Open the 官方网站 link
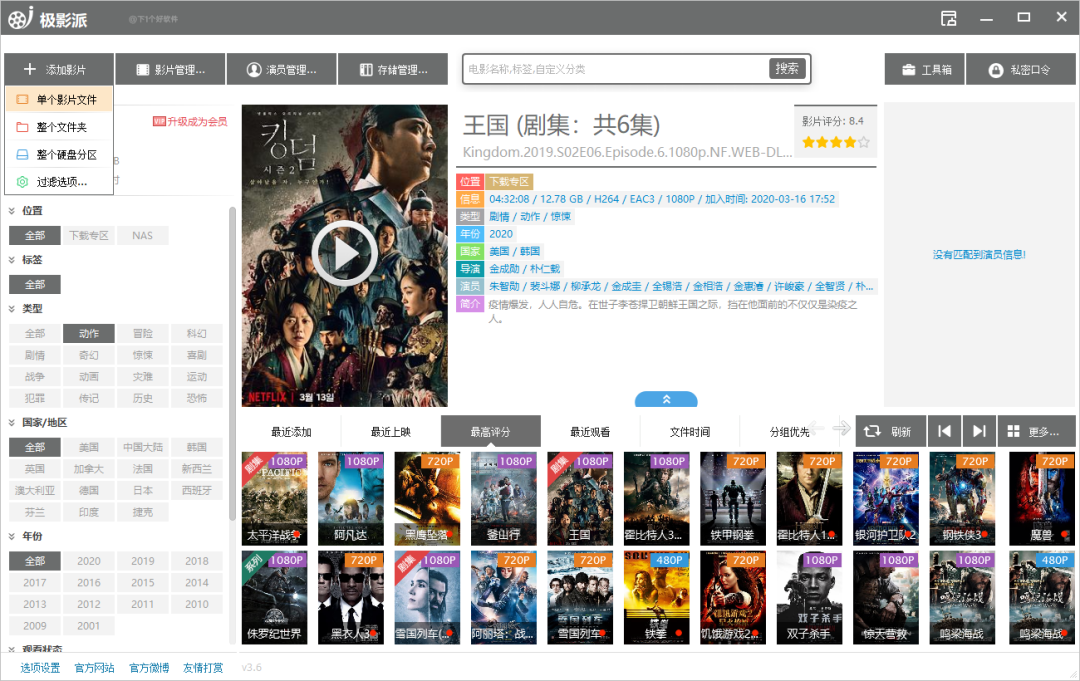 (94, 668)
